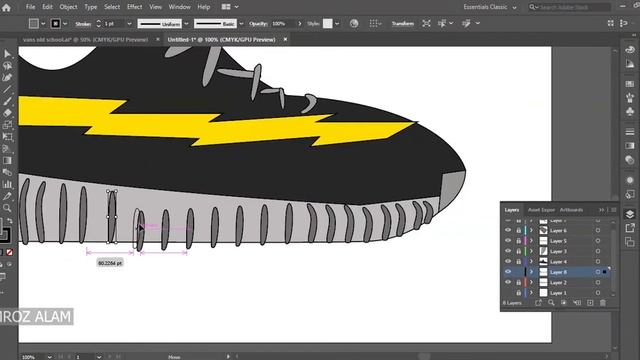Select the Paintbrush tool
The image size is (640, 360).
[x=7, y=101]
